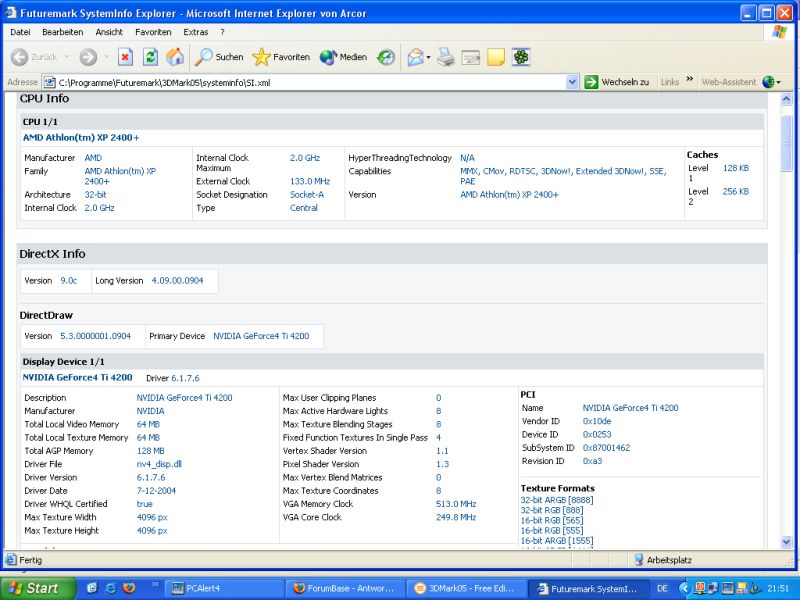Click the green Forward arrow icon
Image resolution: width=800 pixels, height=600 pixels.
88,57
